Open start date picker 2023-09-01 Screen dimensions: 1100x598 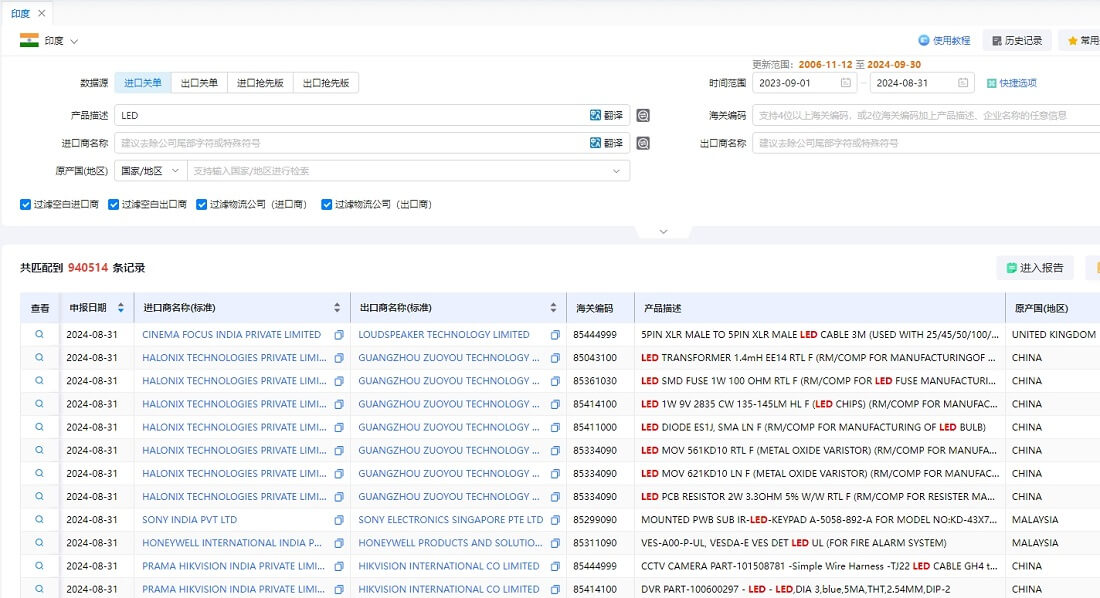(805, 83)
